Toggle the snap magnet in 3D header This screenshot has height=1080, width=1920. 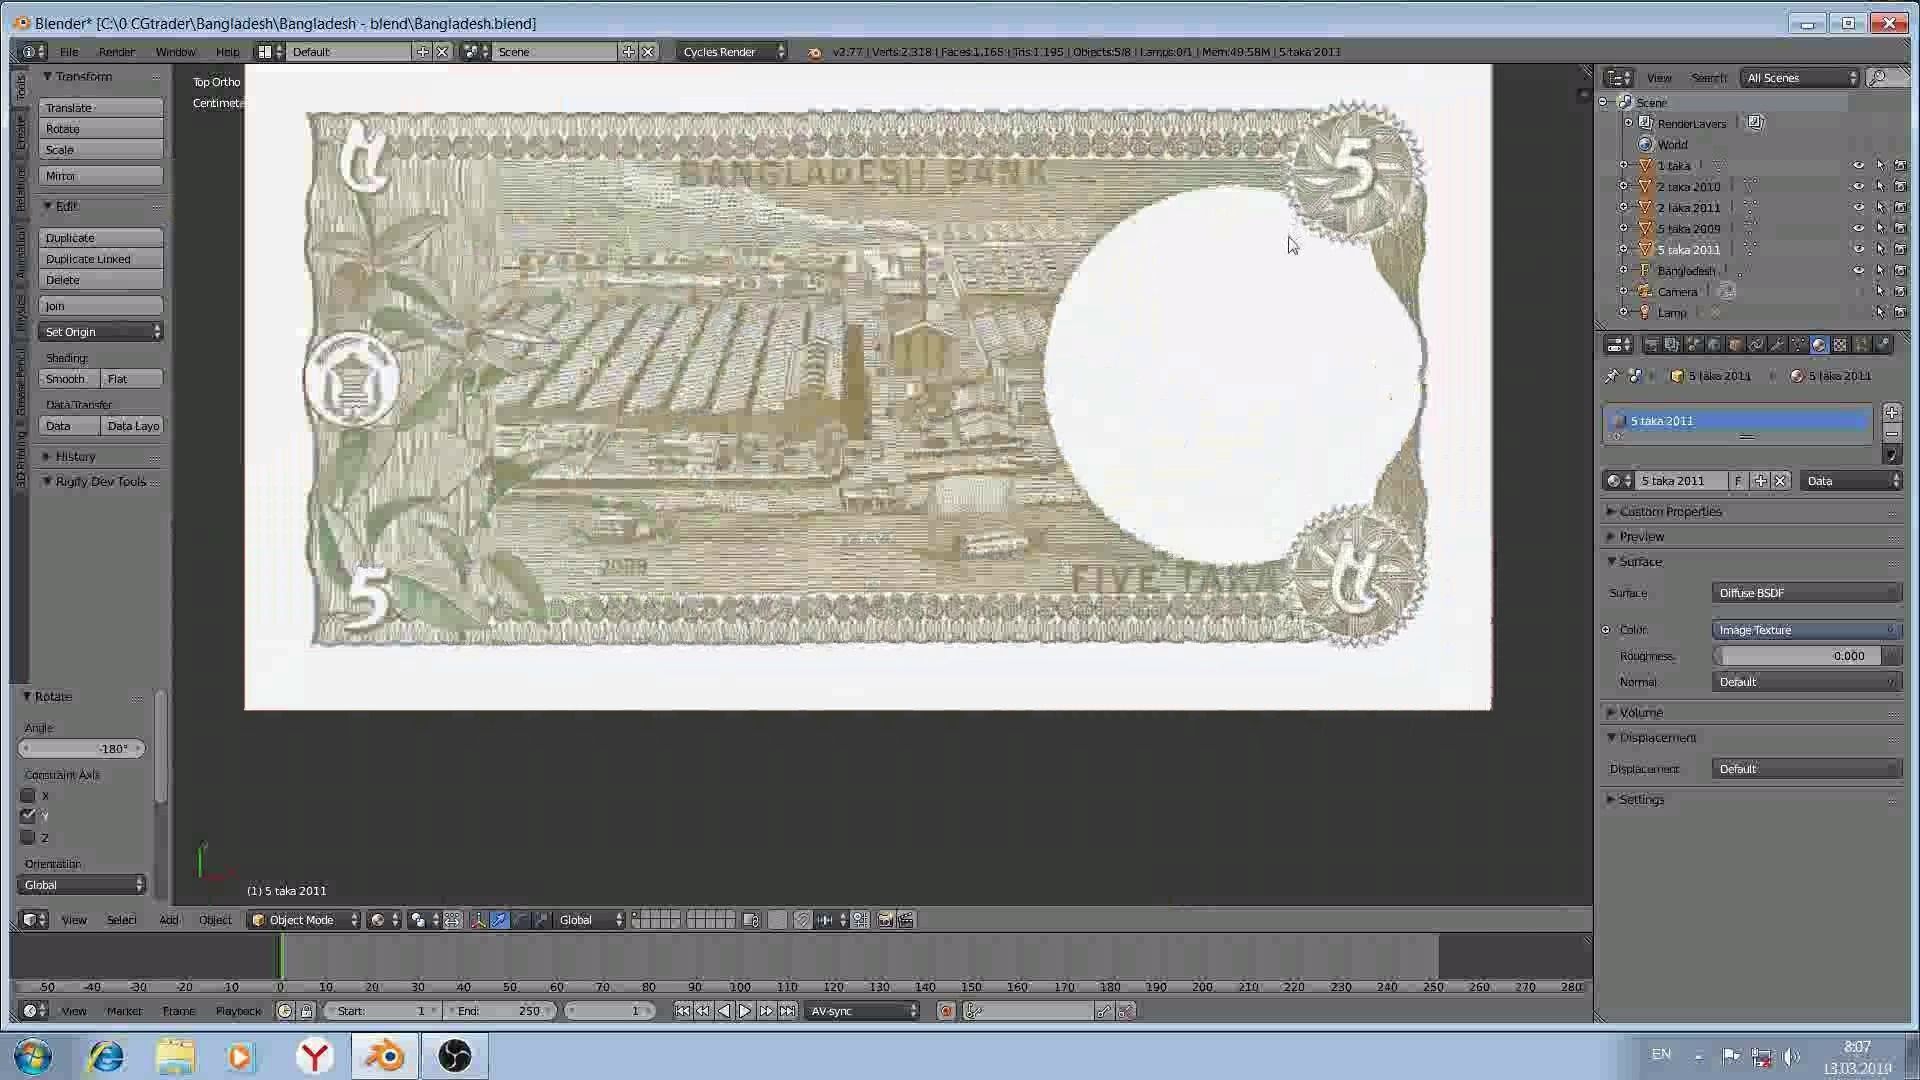(802, 920)
